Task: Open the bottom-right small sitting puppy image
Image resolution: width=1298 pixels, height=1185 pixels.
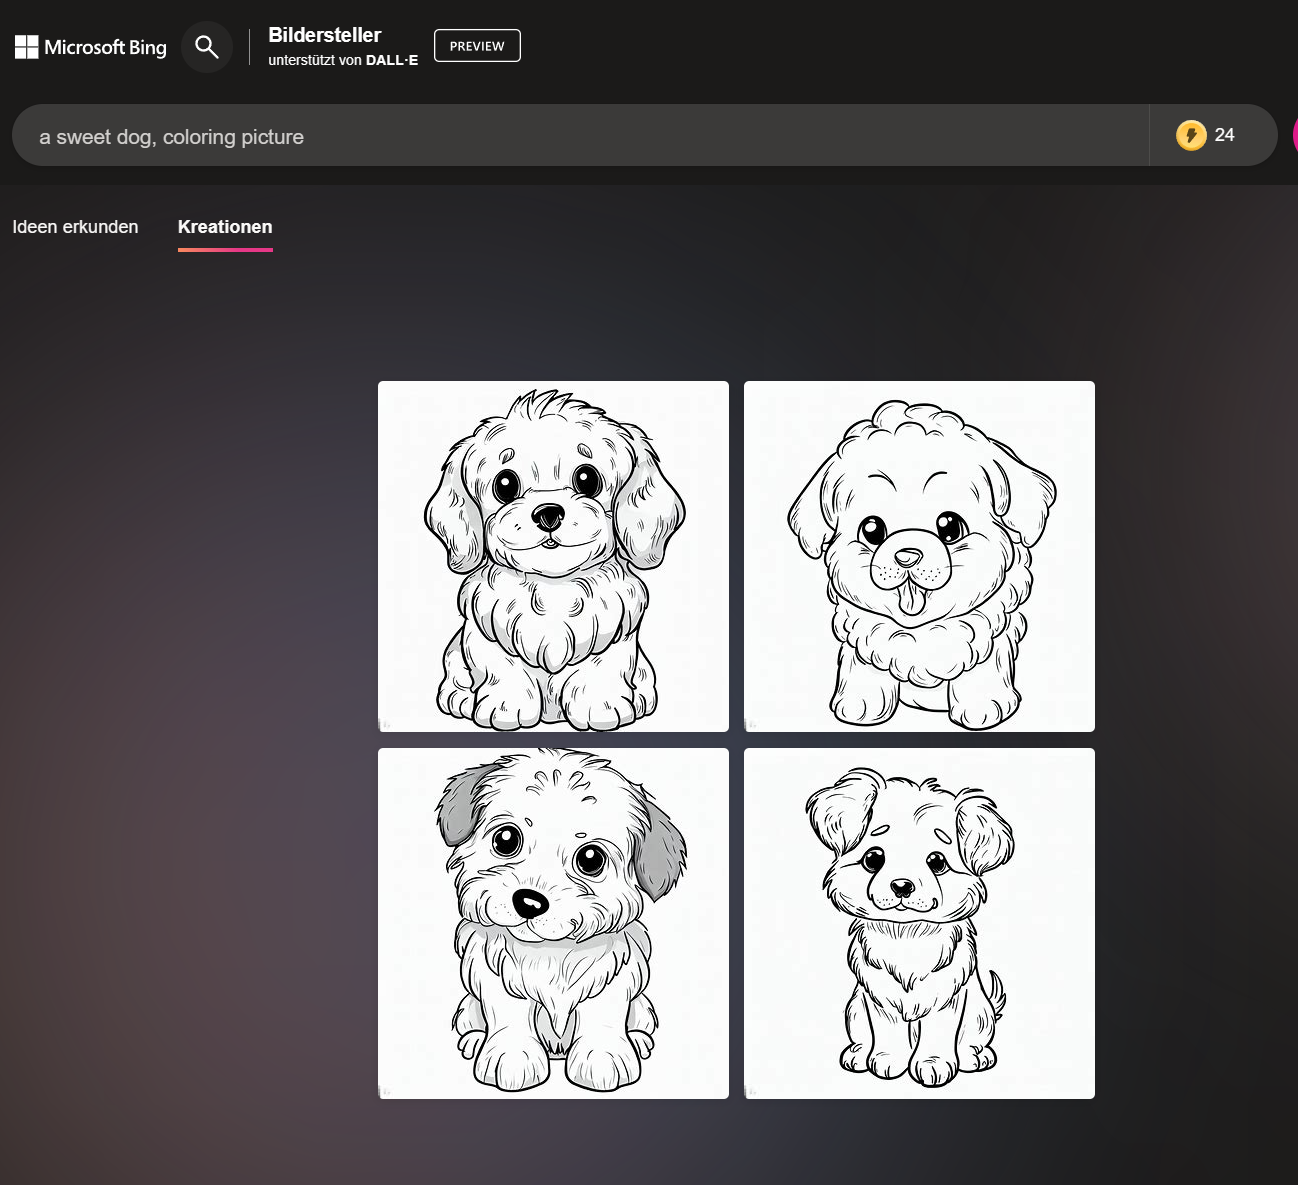Action: [x=919, y=923]
